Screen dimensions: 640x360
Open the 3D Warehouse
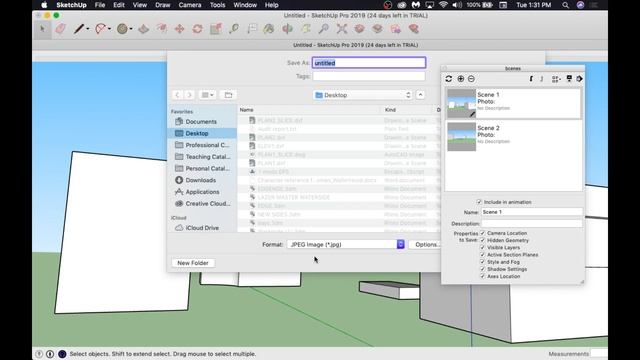coord(359,29)
